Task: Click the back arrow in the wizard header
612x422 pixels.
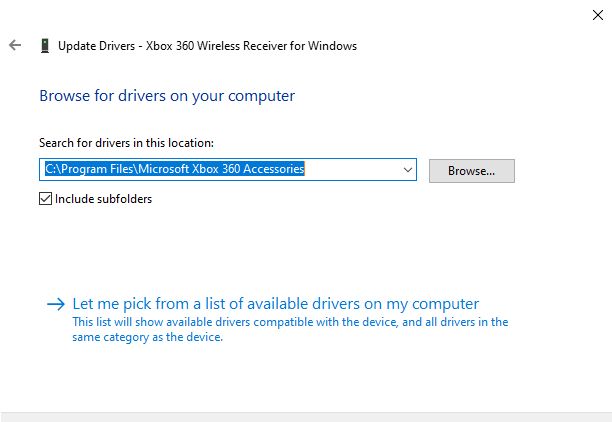Action: tap(15, 45)
